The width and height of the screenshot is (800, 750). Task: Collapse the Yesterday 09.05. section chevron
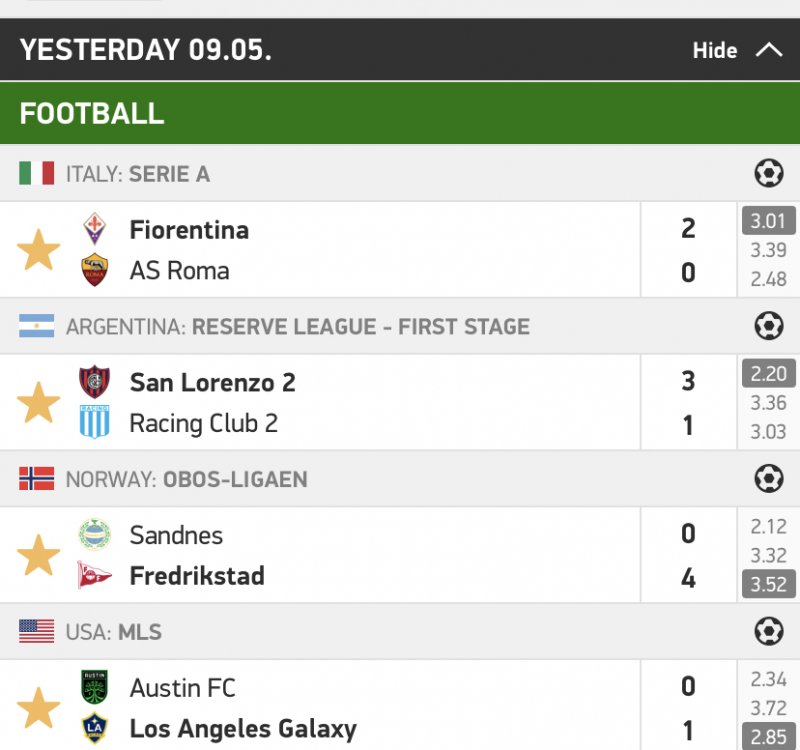click(769, 50)
